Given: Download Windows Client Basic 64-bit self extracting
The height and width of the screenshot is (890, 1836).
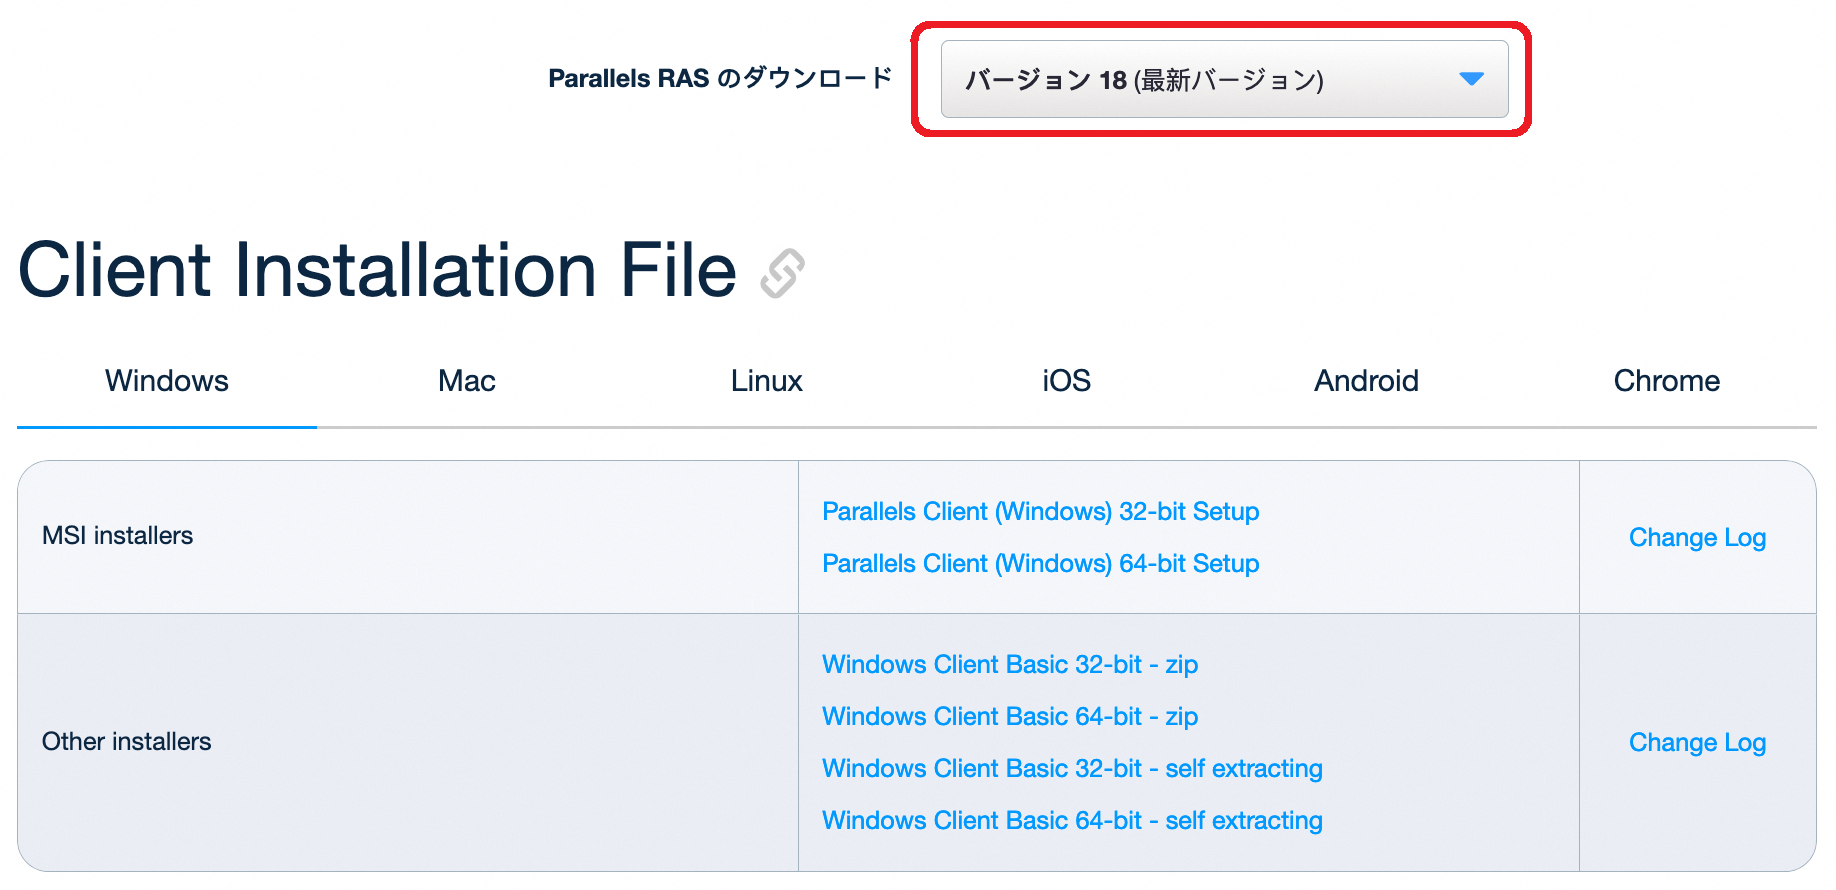Looking at the screenshot, I should click(1071, 821).
